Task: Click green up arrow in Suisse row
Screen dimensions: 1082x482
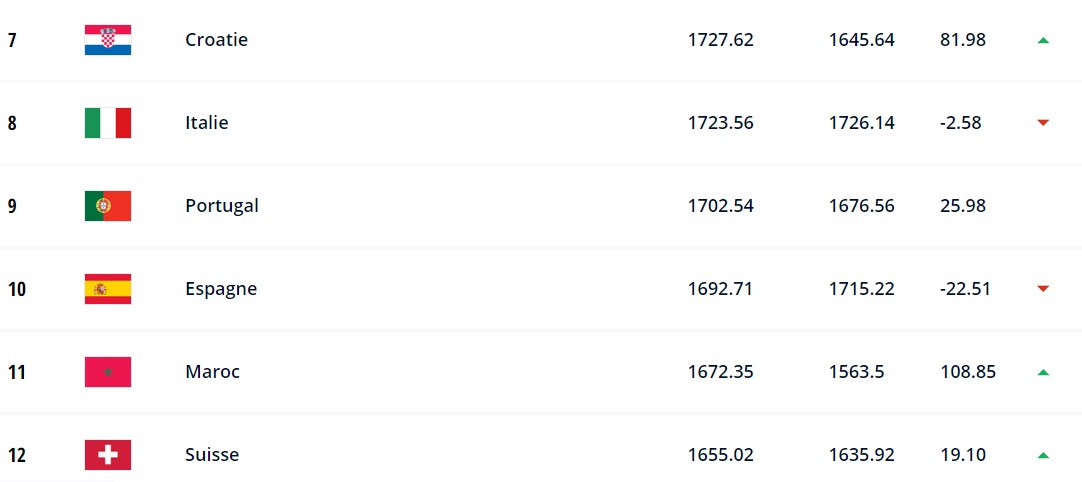Action: pos(1043,455)
